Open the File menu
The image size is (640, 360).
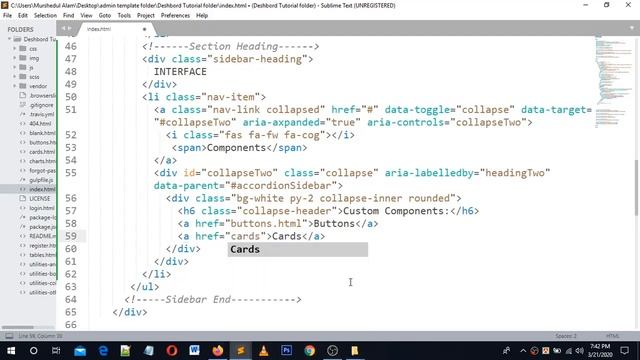tap(7, 16)
